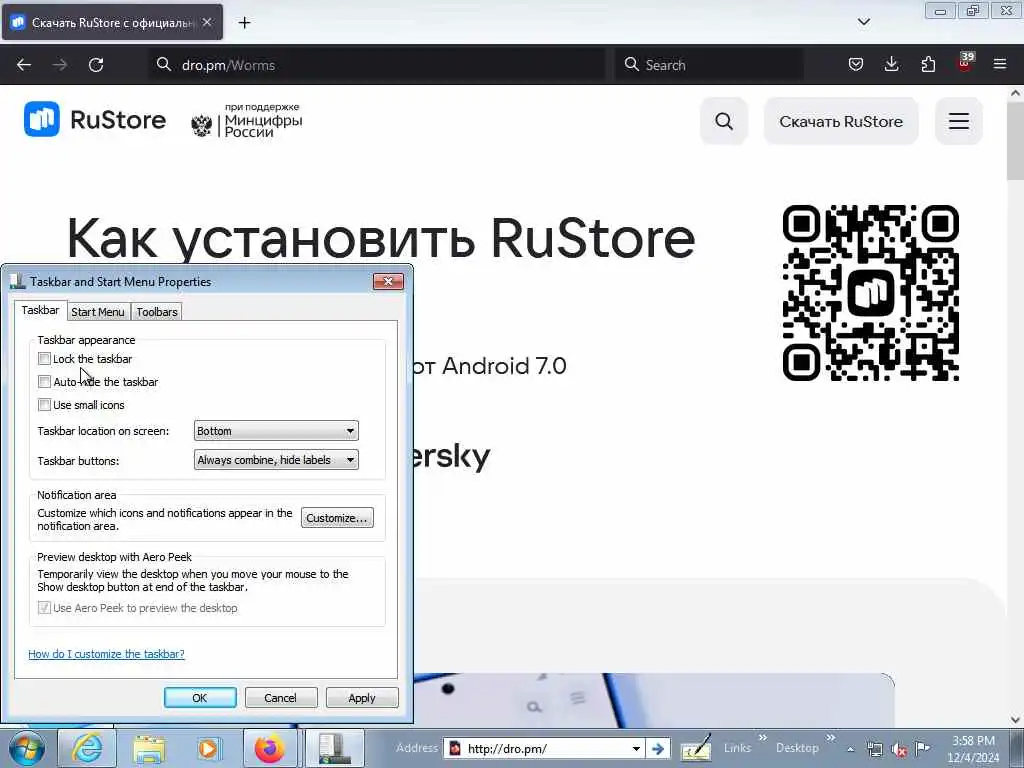
Task: Click the Firefox back arrow
Action: click(24, 65)
